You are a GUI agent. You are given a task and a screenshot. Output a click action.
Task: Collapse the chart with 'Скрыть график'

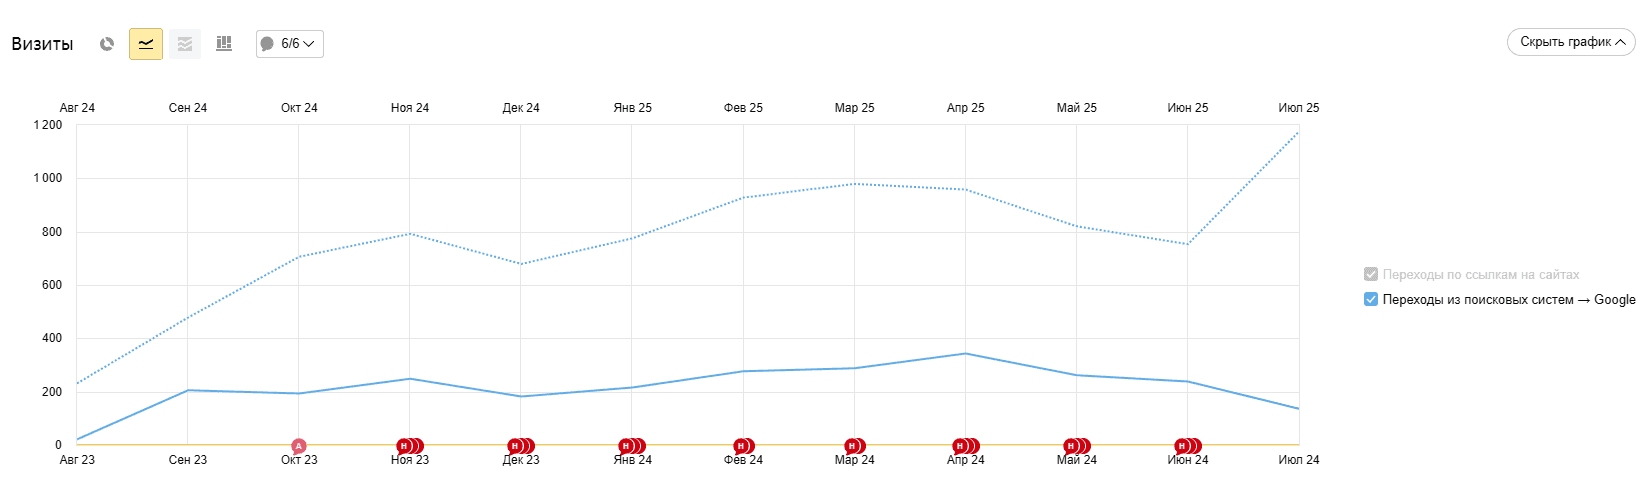[x=1571, y=42]
